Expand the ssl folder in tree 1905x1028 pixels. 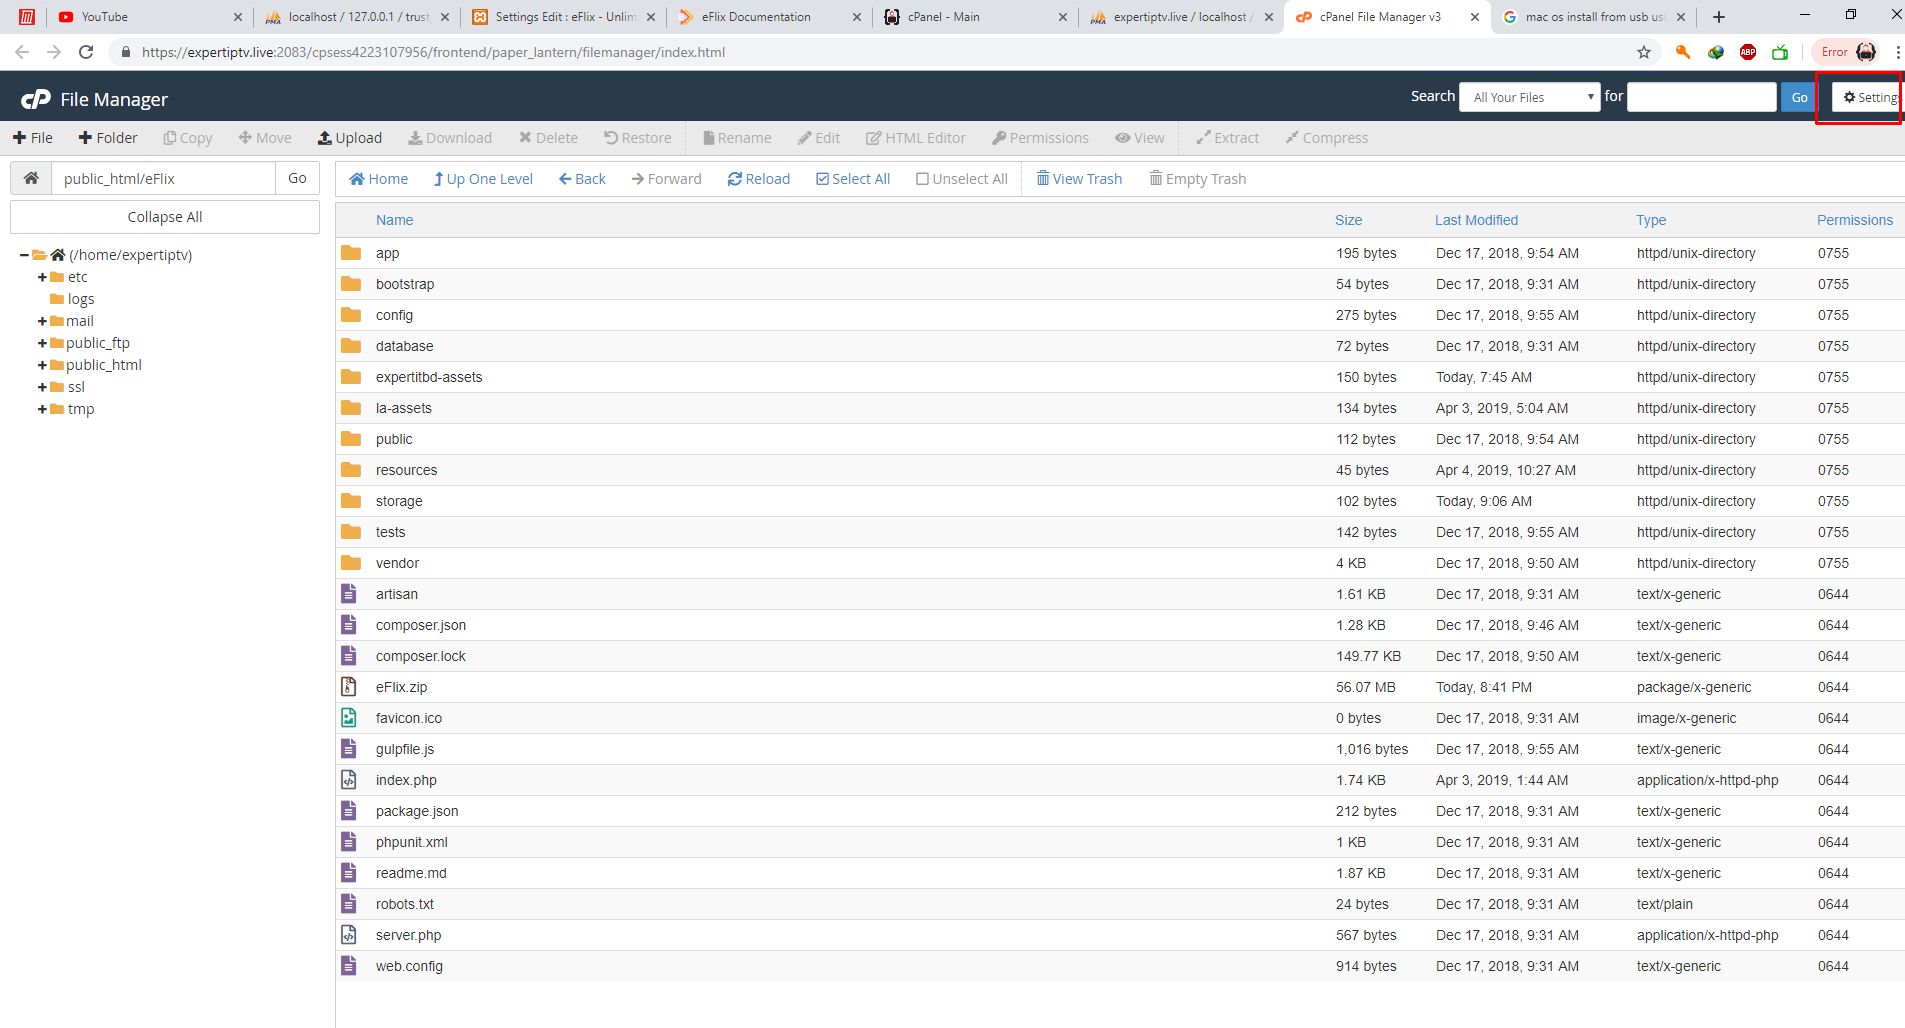(x=42, y=387)
